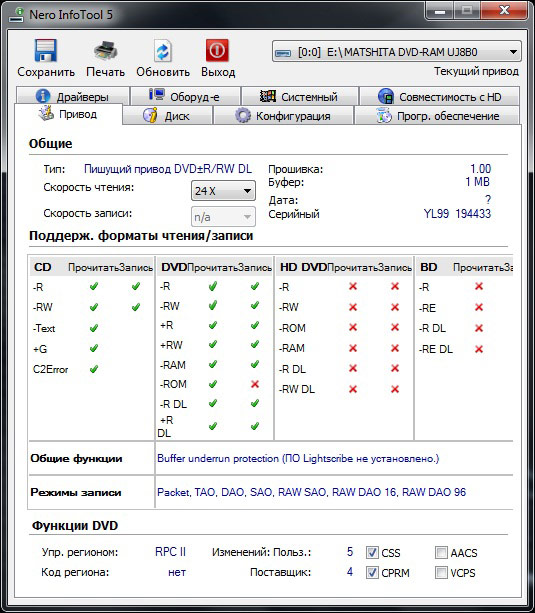Click the Режимы записи row label
This screenshot has width=535, height=613.
[x=76, y=493]
